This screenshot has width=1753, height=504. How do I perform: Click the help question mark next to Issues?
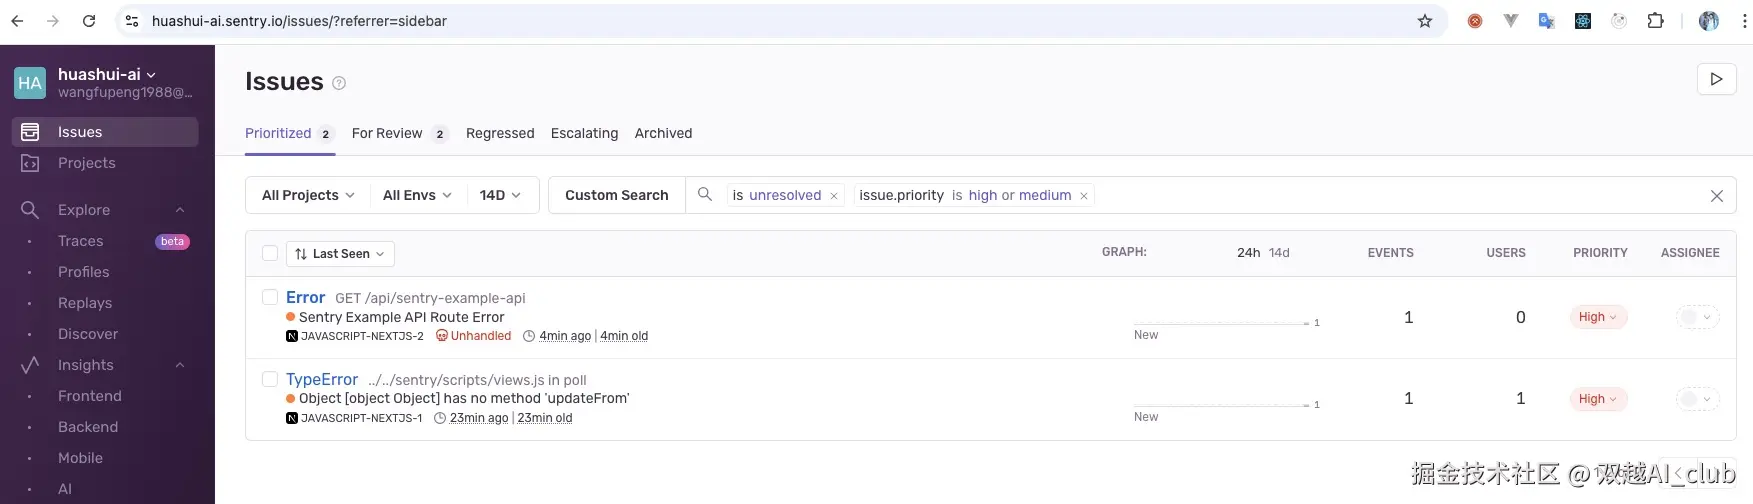click(x=339, y=83)
